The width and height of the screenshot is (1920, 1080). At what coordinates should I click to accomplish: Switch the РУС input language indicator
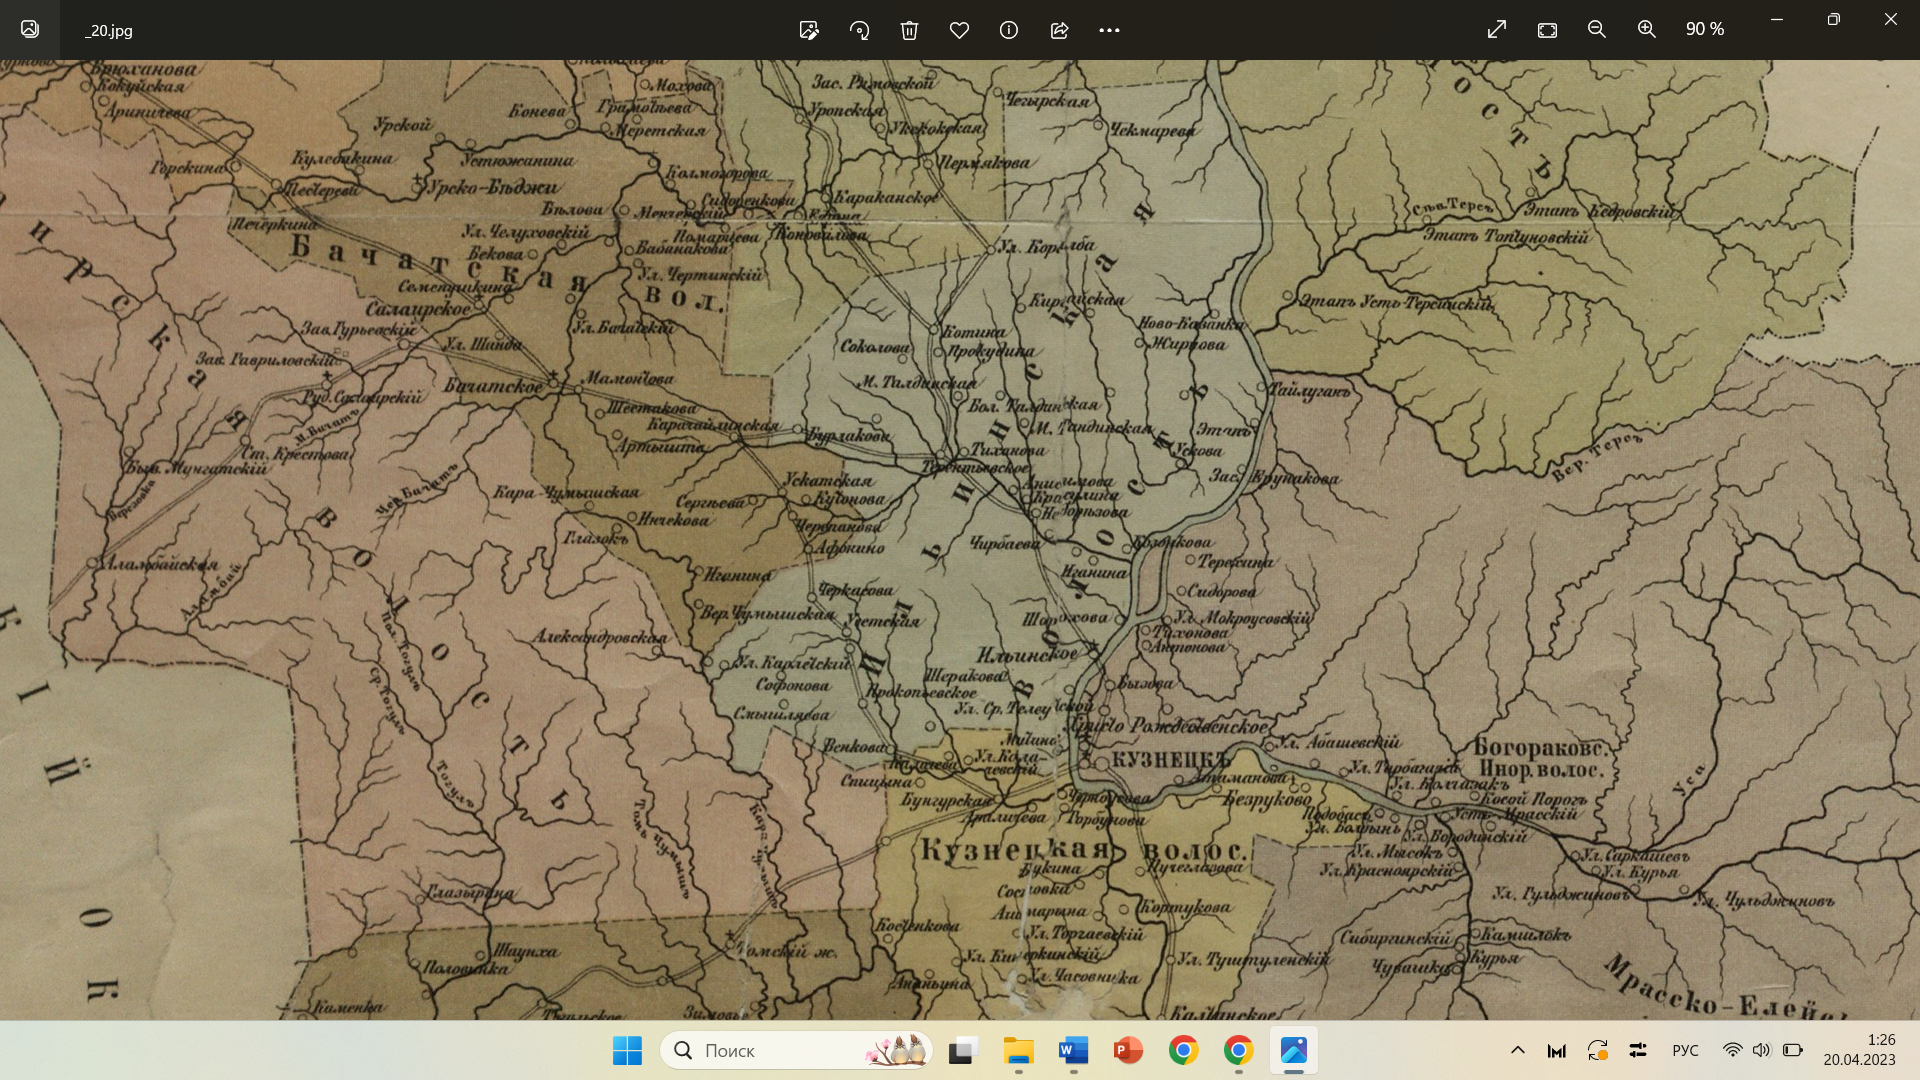coord(1685,1050)
